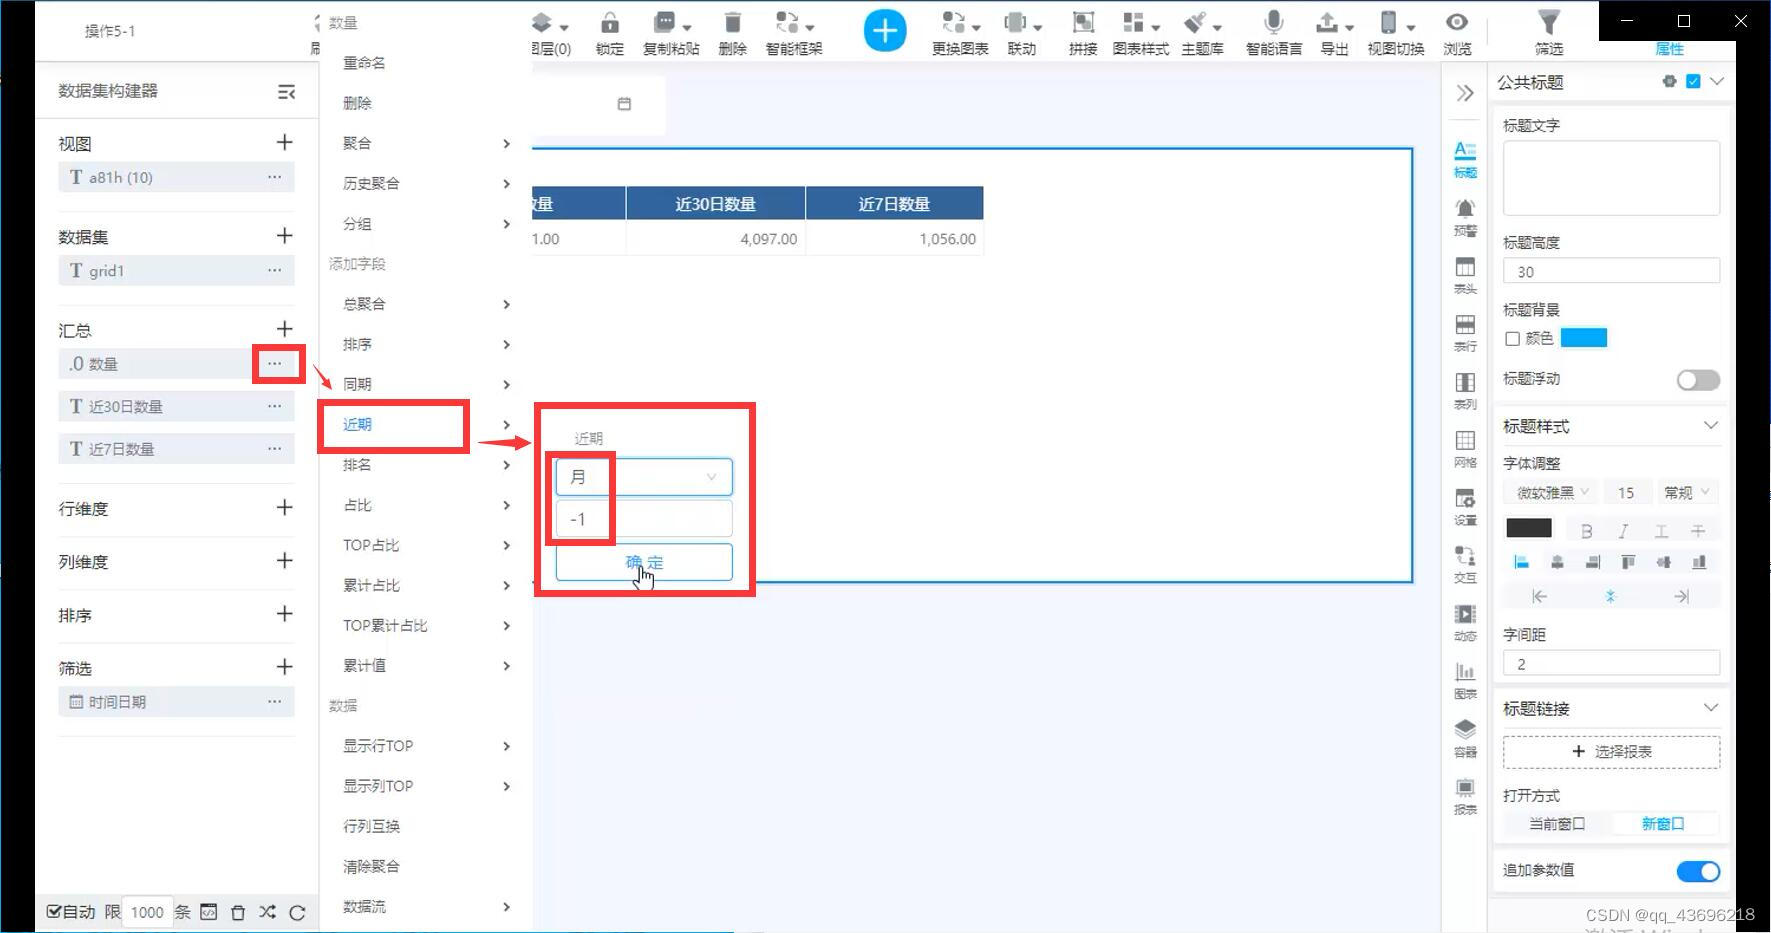Toggle italic text formatting
The height and width of the screenshot is (933, 1771).
point(1623,531)
